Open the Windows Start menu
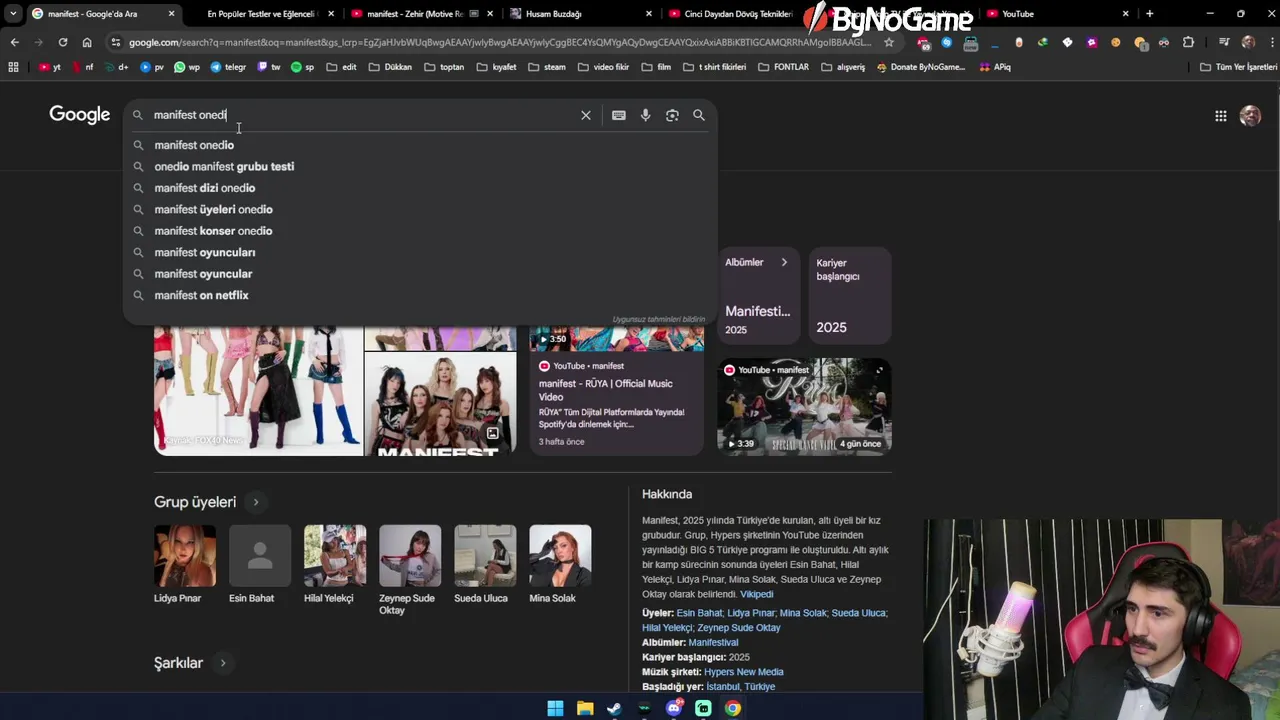The width and height of the screenshot is (1280, 720). tap(555, 708)
